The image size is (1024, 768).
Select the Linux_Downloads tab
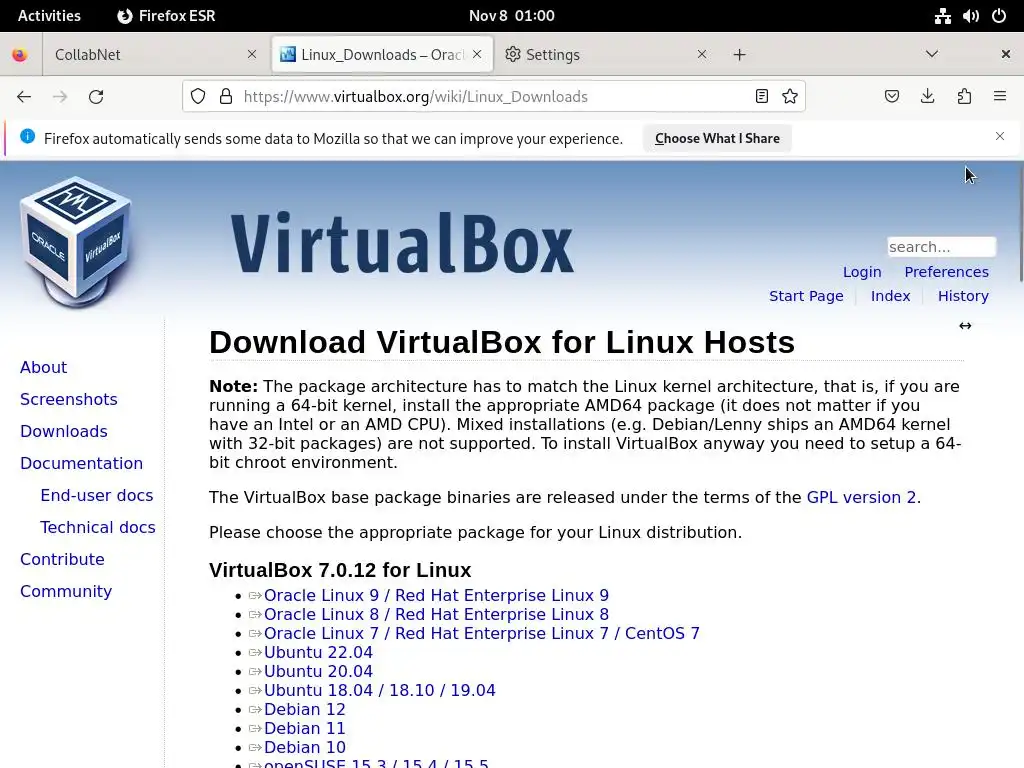point(382,55)
